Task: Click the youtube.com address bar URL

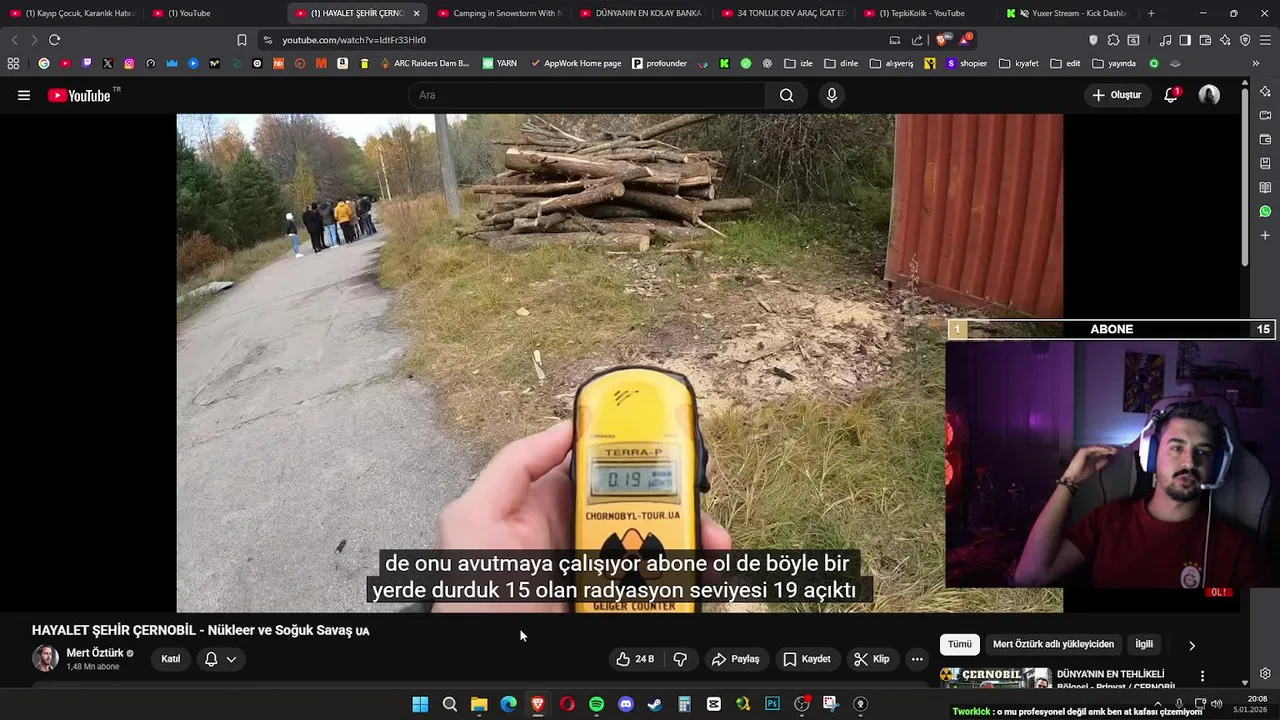Action: pyautogui.click(x=354, y=40)
